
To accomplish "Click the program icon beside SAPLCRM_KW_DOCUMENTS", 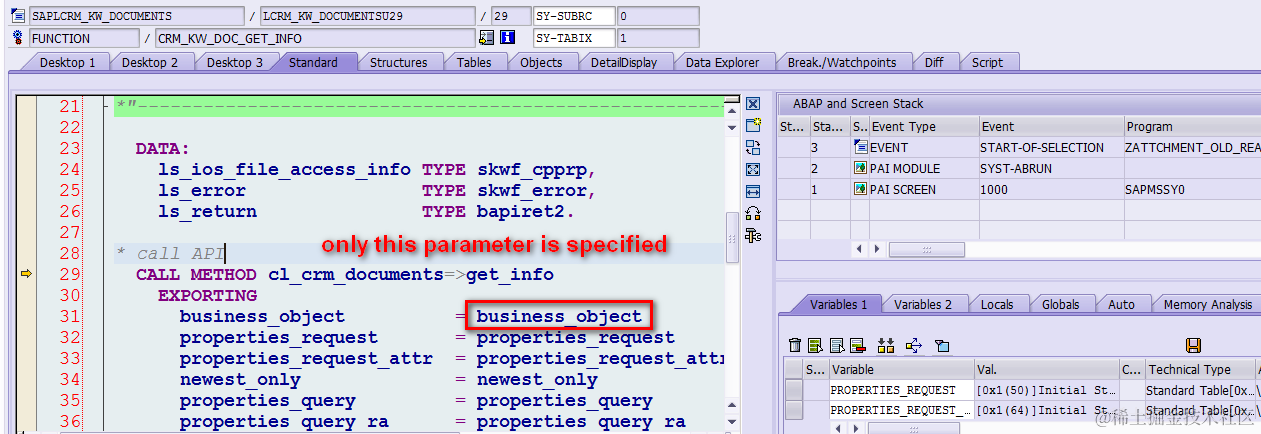I will pyautogui.click(x=18, y=16).
